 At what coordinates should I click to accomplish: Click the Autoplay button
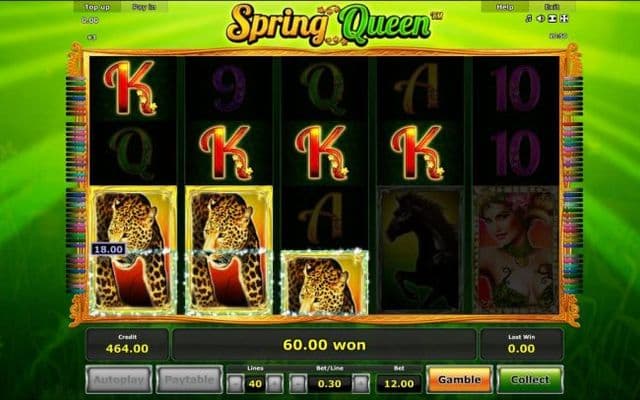pos(119,380)
